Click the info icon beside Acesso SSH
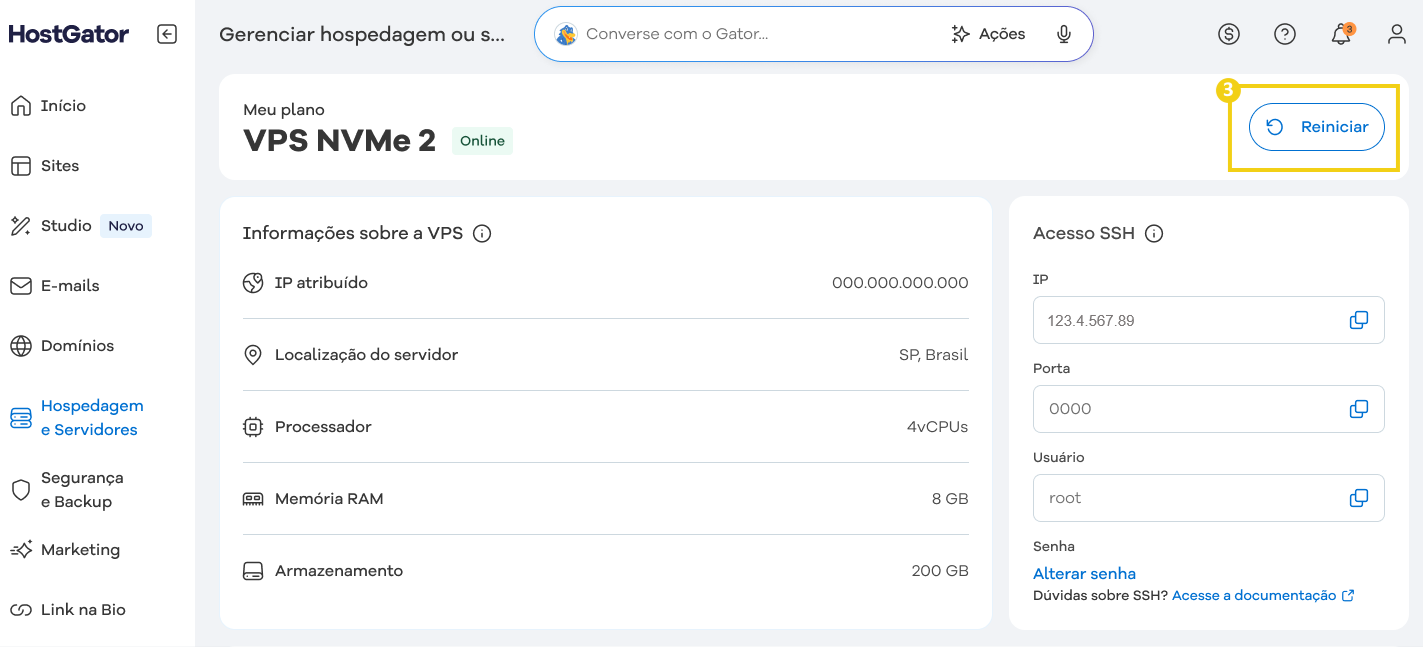 (1154, 233)
